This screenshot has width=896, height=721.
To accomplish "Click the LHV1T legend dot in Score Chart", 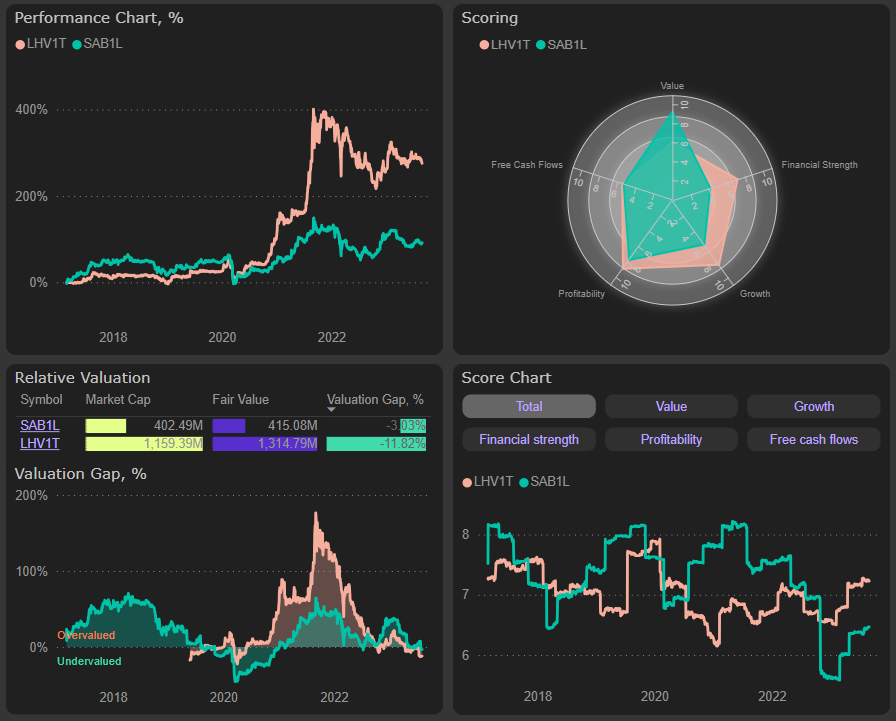I will [467, 482].
